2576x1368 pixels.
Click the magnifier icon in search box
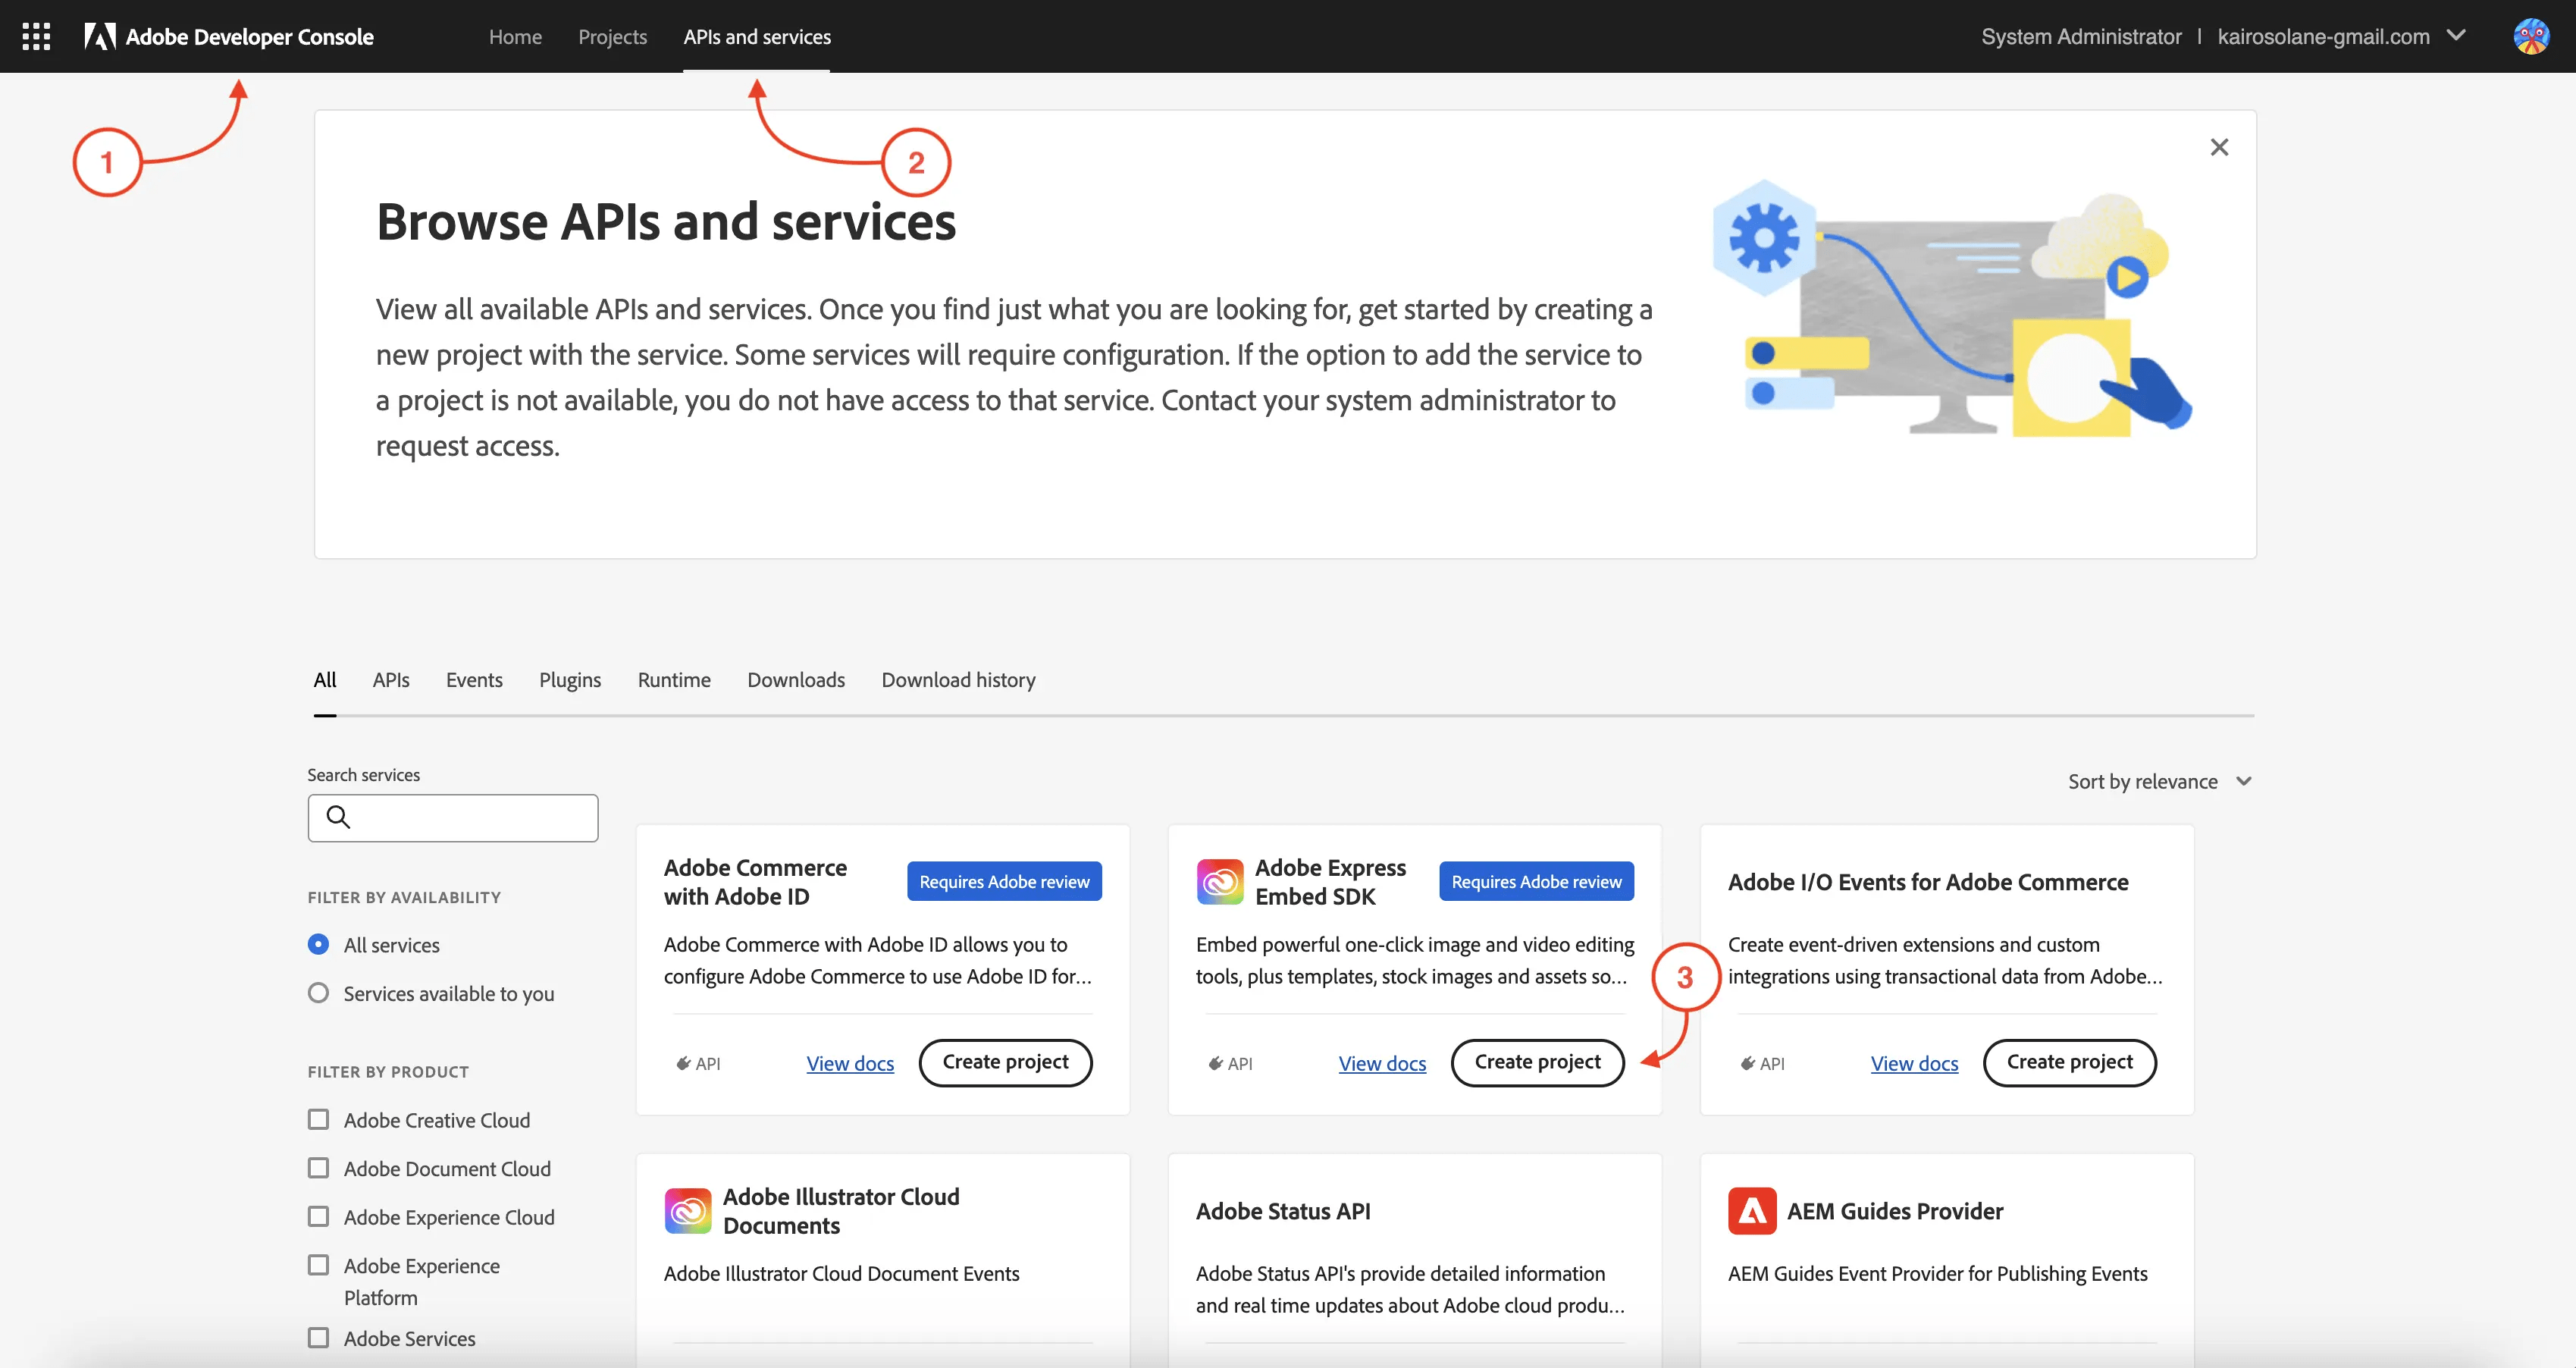(x=339, y=817)
